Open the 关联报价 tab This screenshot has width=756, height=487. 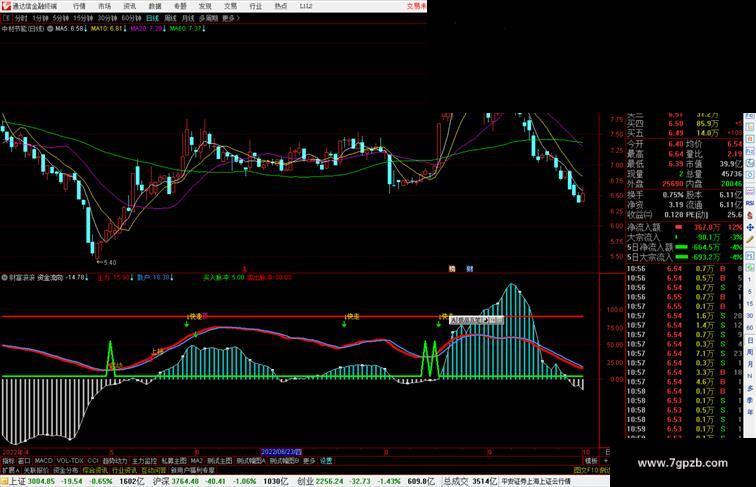tap(36, 470)
